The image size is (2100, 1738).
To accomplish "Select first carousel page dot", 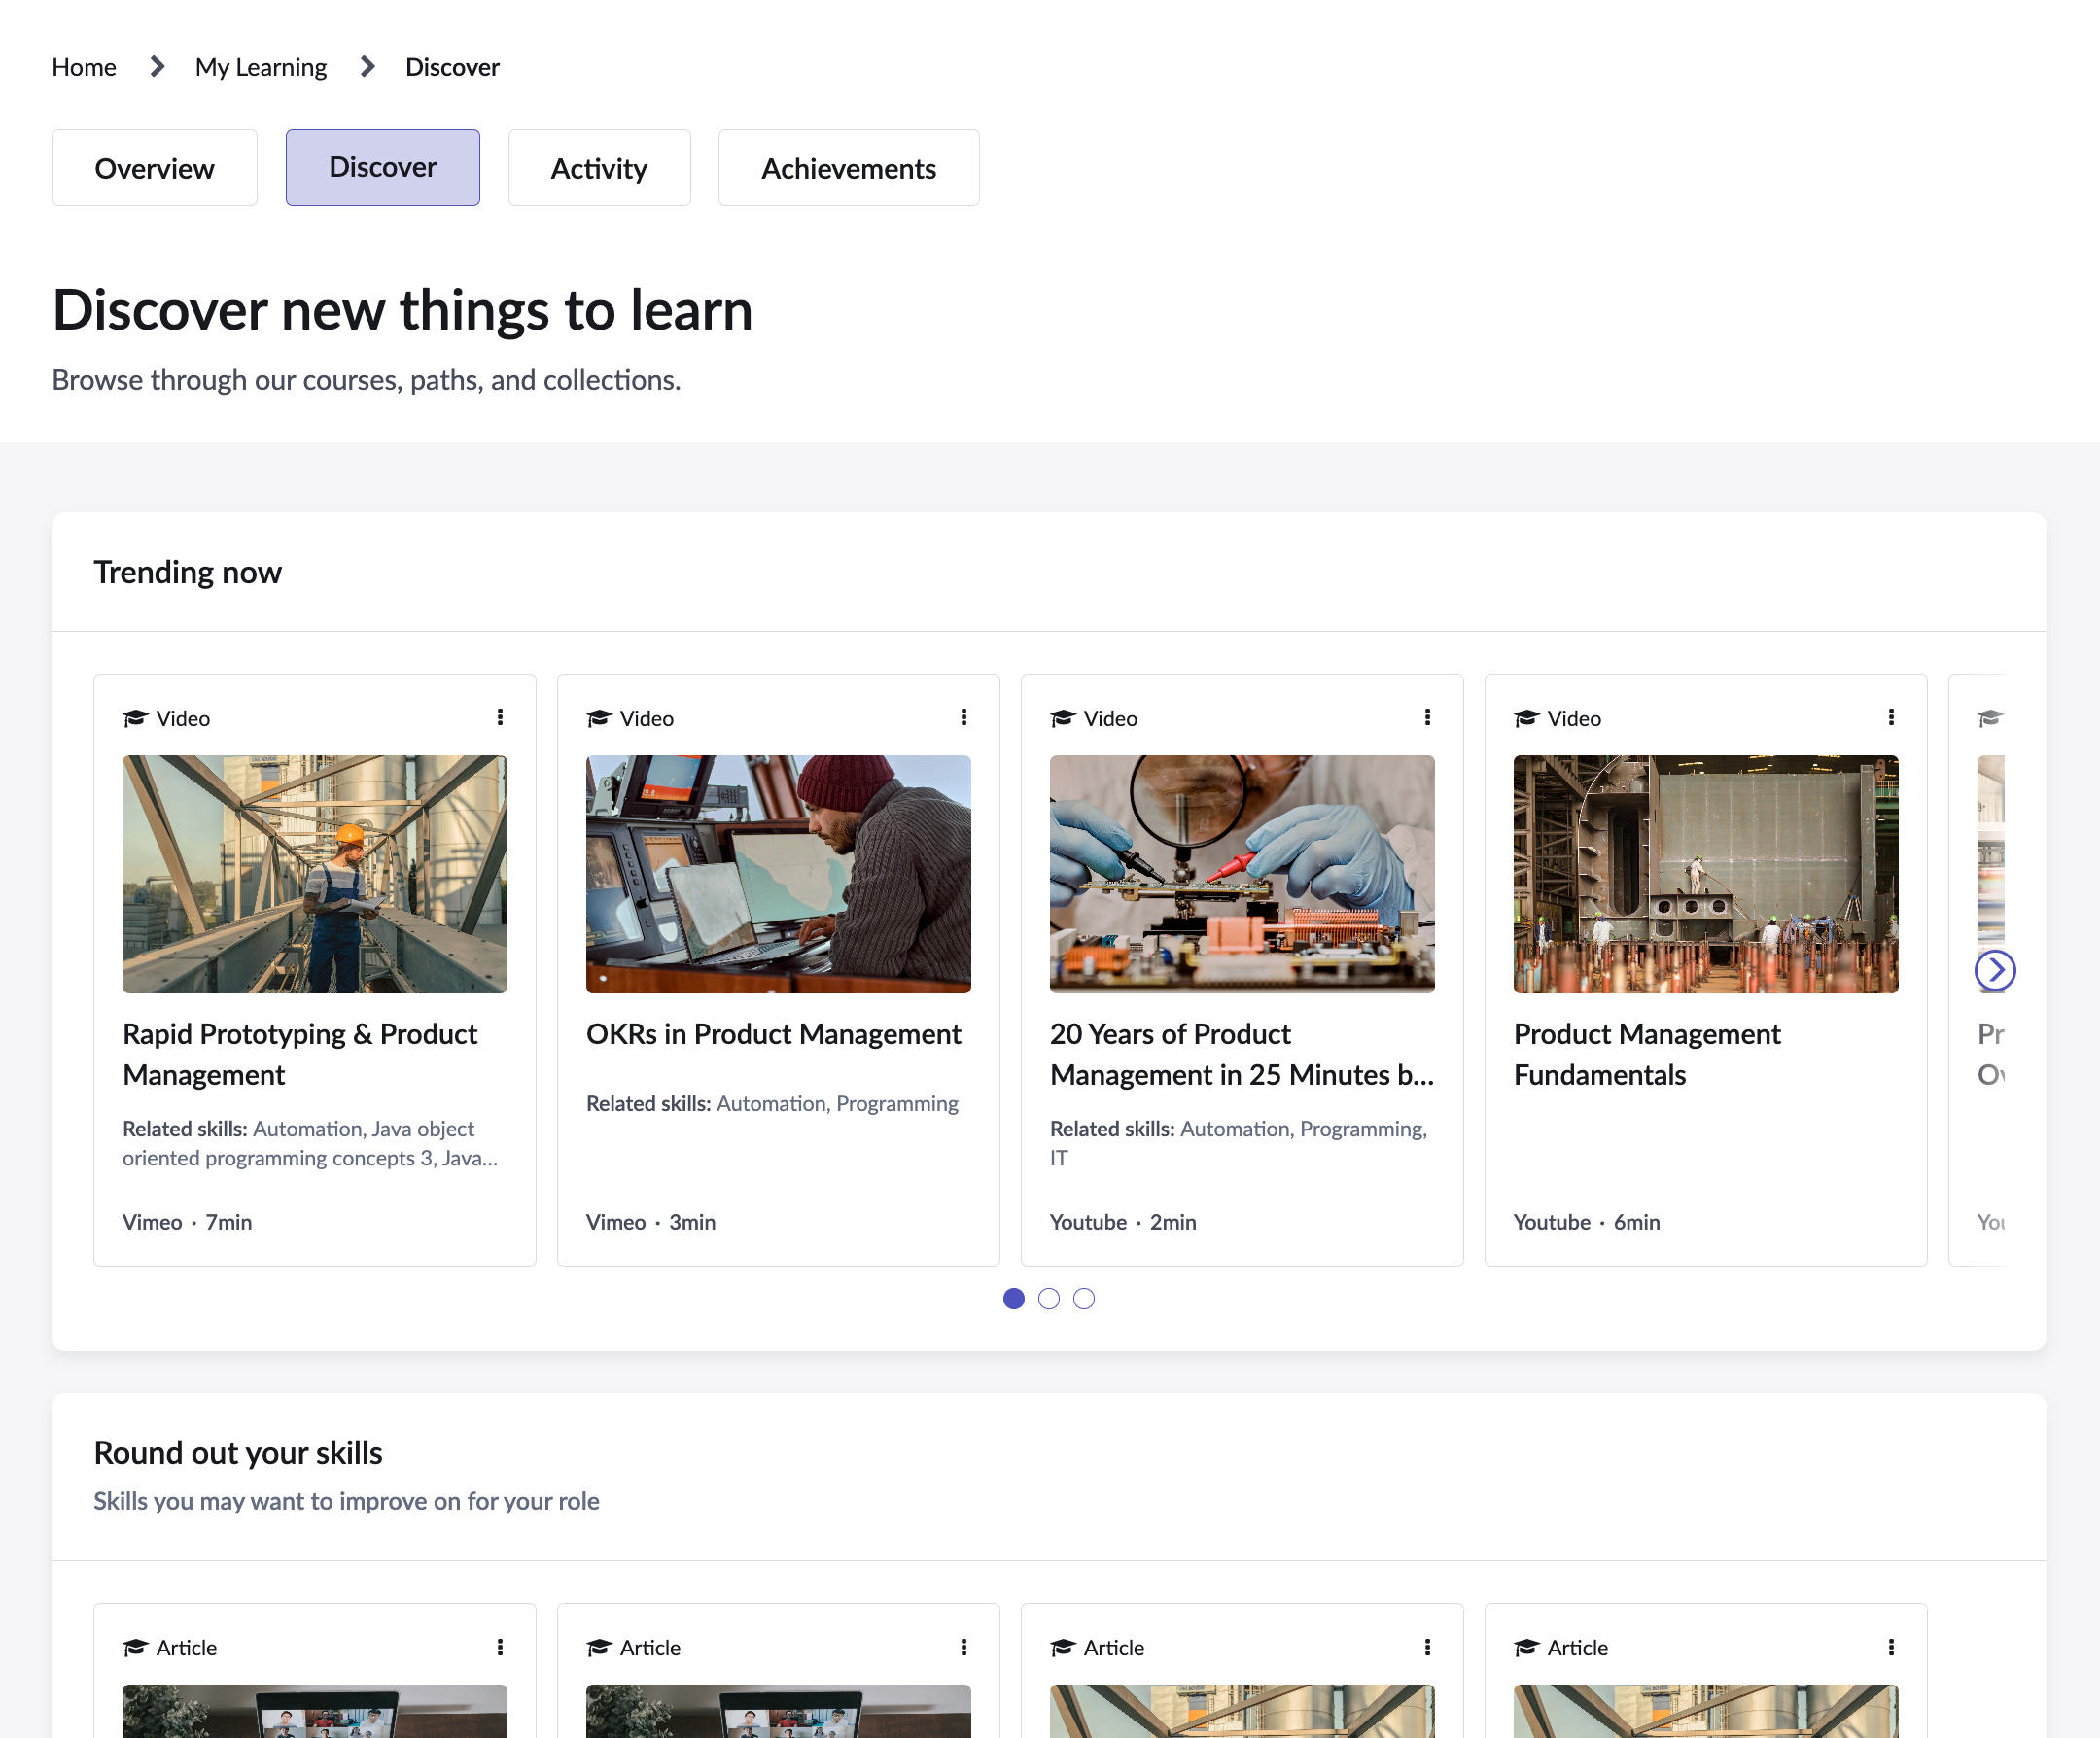I will [x=1013, y=1298].
